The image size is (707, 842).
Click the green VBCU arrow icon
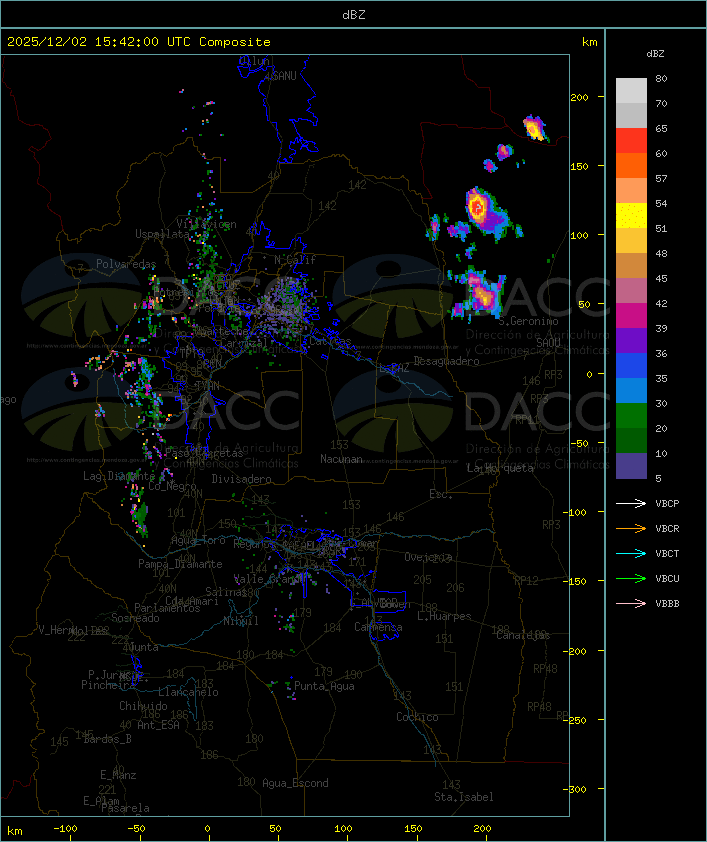631,578
